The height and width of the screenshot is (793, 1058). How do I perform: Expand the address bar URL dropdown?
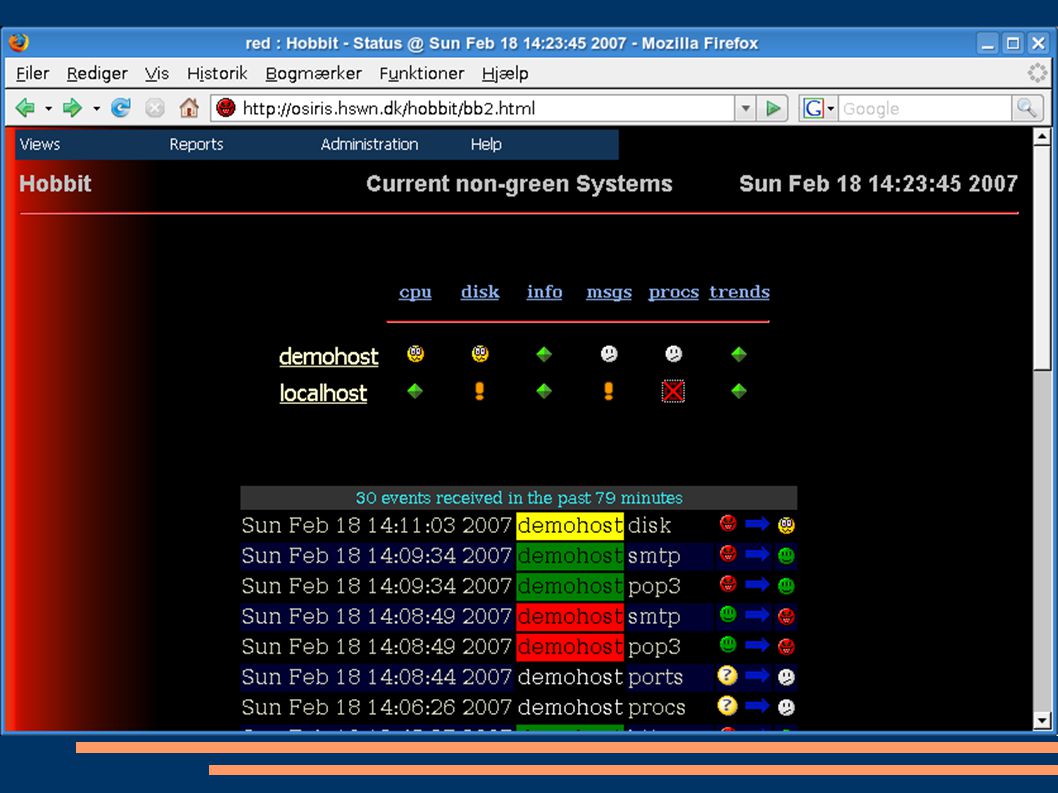(x=745, y=108)
